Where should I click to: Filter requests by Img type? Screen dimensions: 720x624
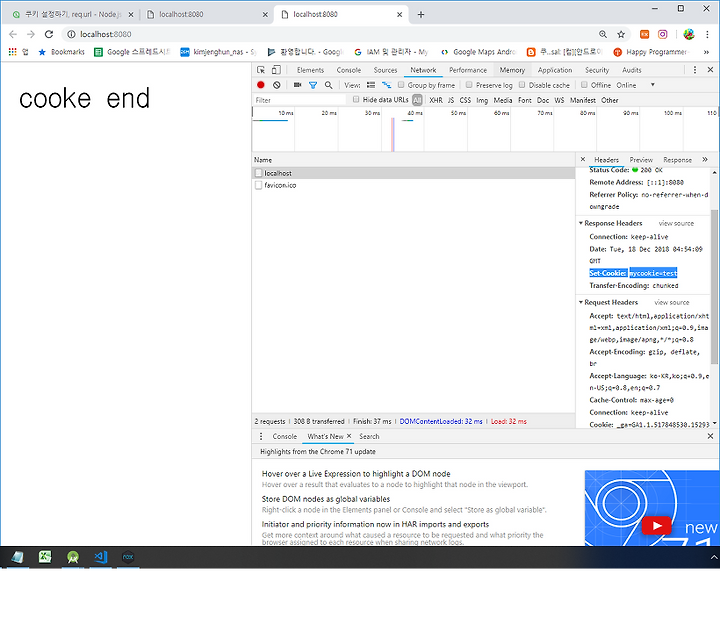tap(482, 100)
